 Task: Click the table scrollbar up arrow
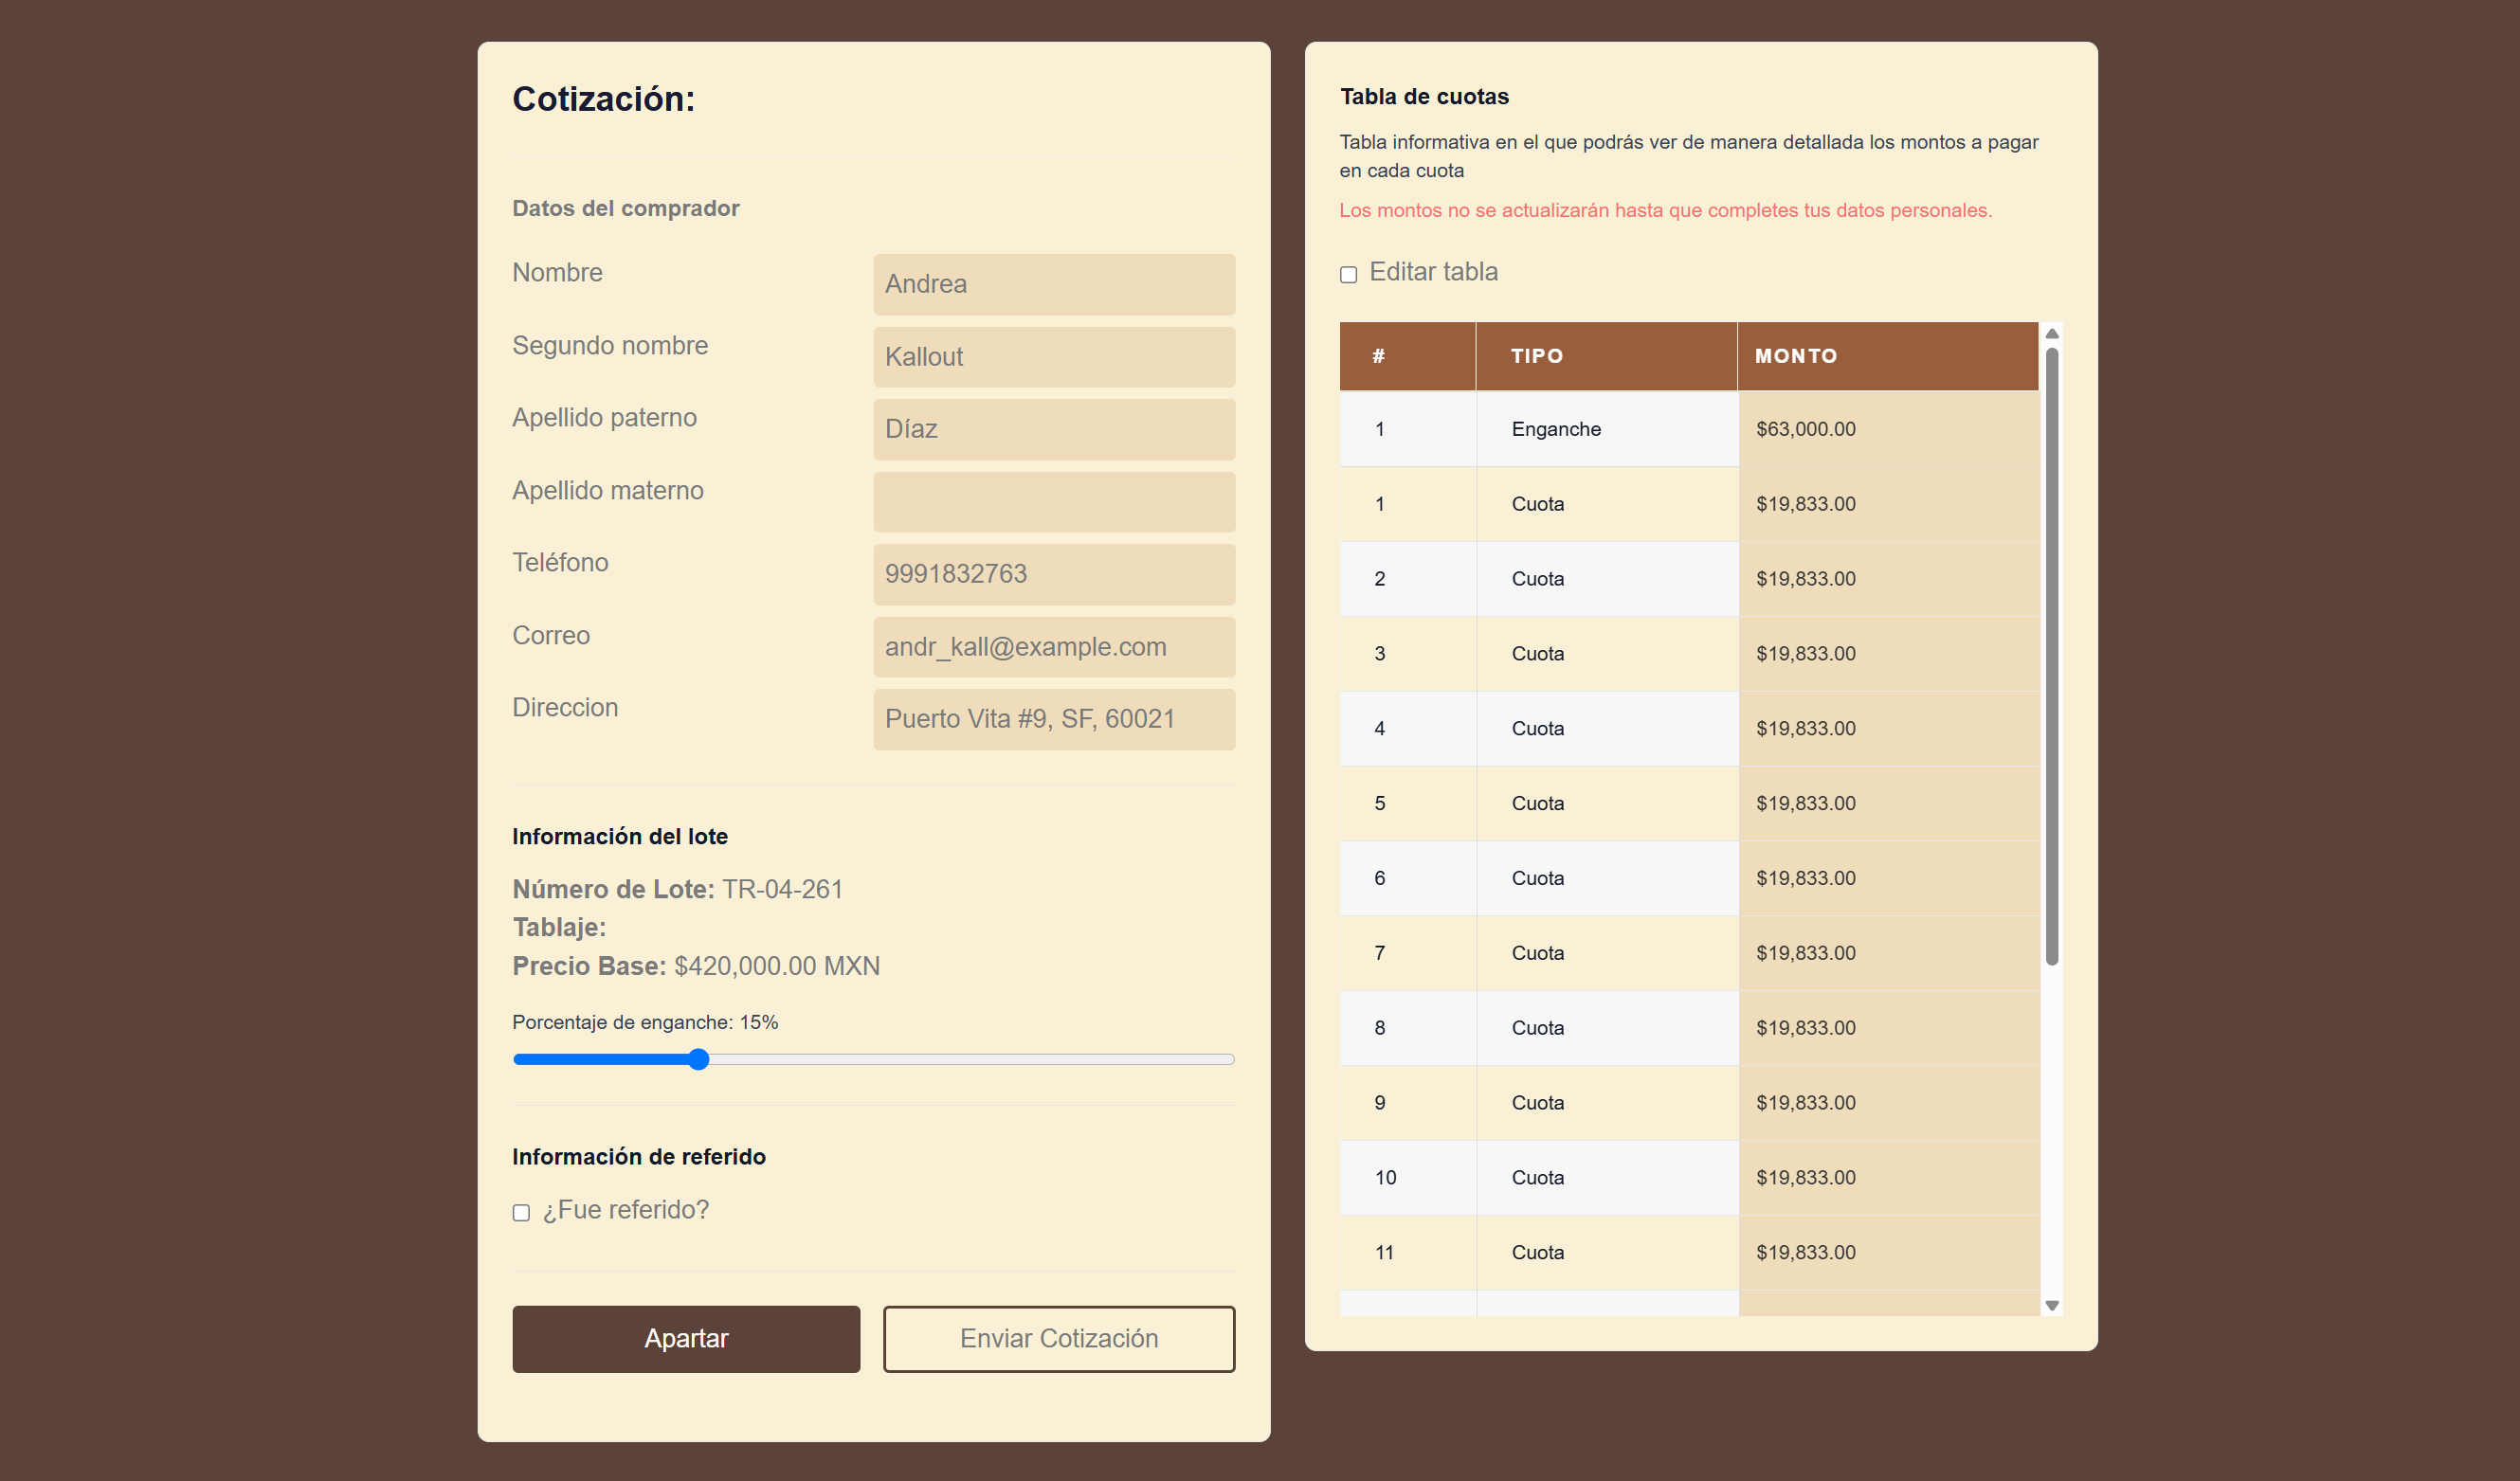coord(2051,334)
